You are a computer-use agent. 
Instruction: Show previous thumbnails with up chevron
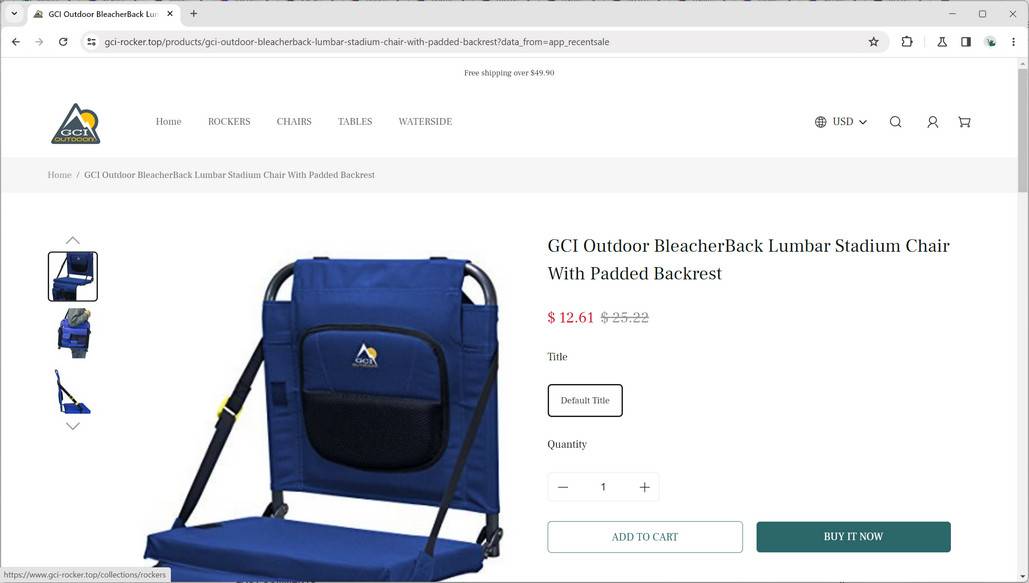pos(73,240)
